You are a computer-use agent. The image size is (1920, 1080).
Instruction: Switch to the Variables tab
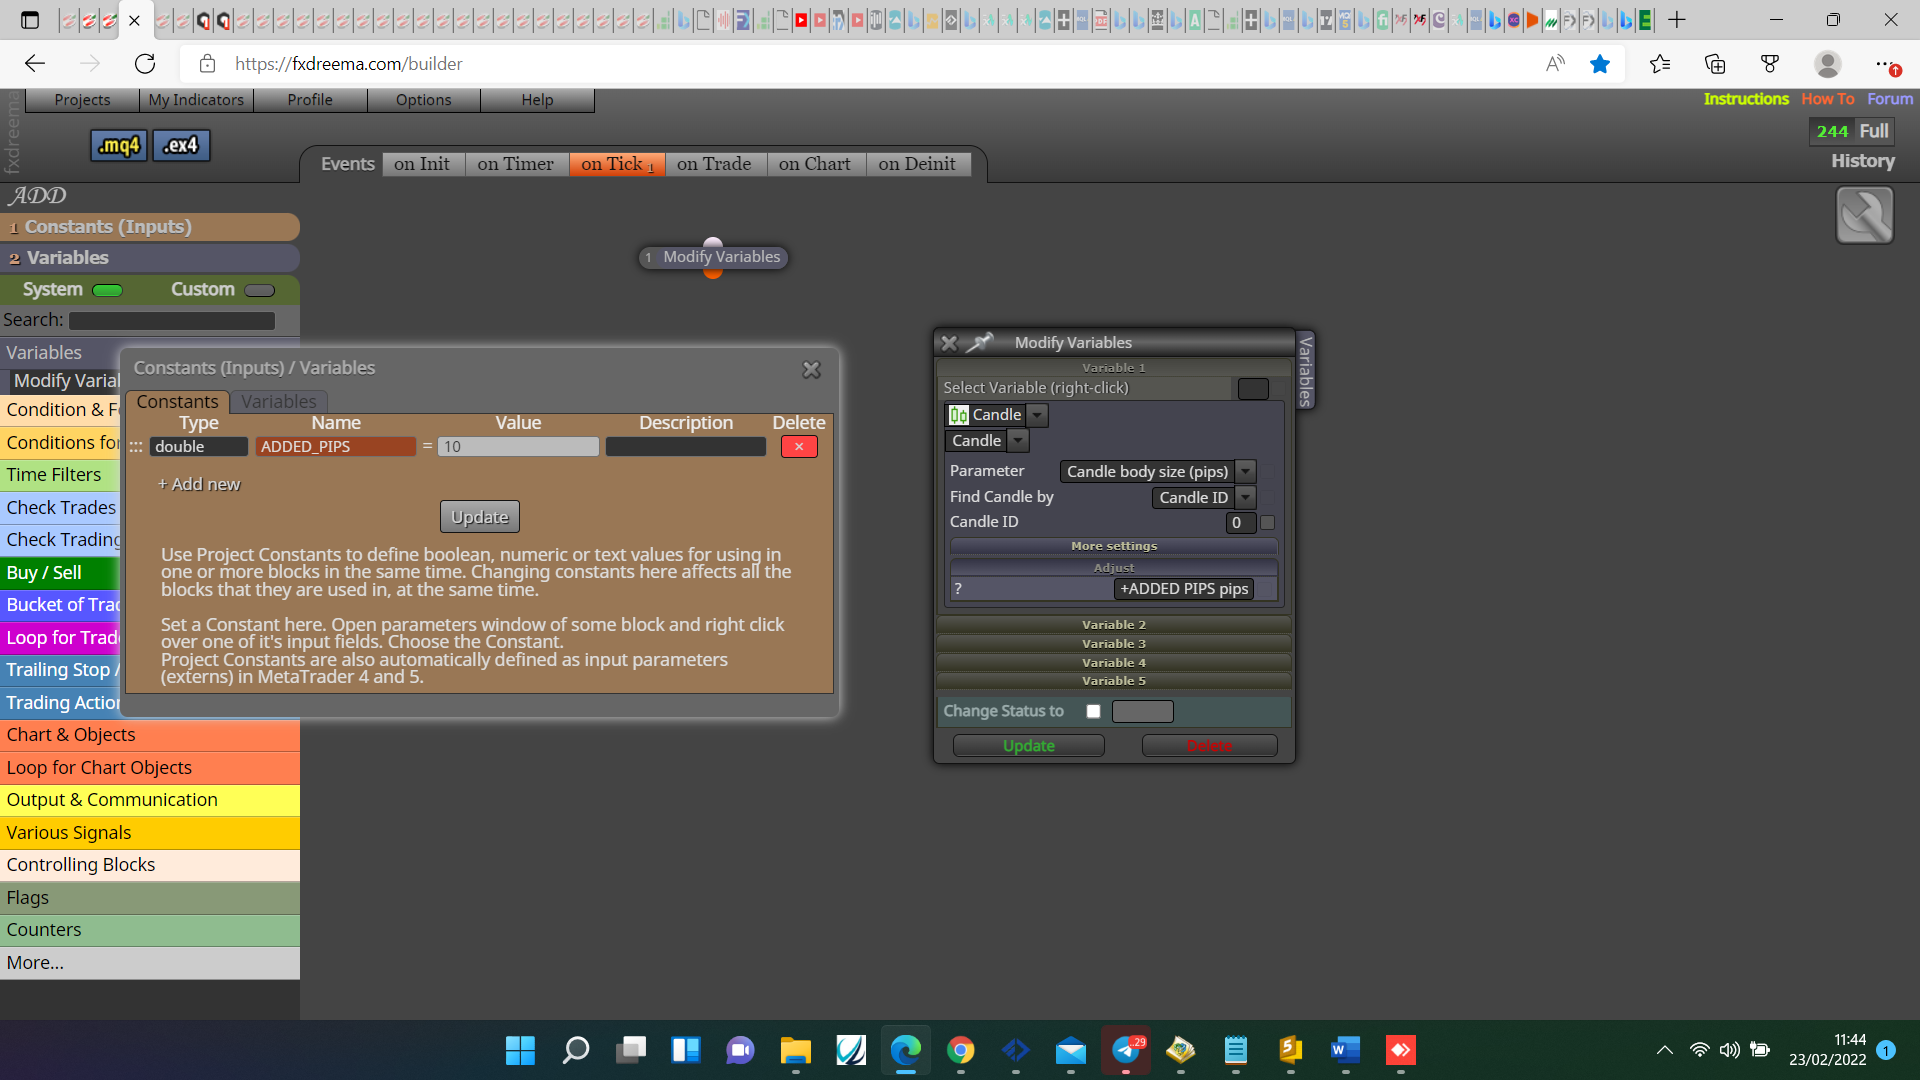point(279,402)
